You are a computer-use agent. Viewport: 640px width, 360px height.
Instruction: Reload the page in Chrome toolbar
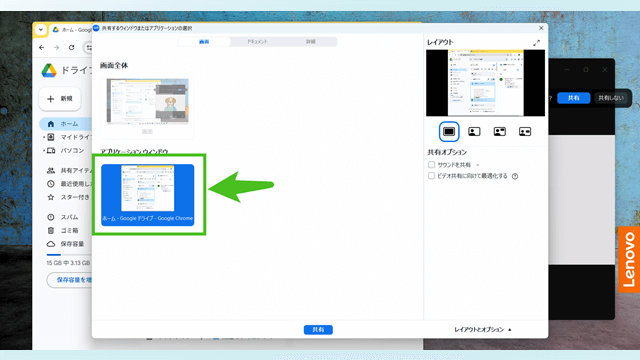71,47
